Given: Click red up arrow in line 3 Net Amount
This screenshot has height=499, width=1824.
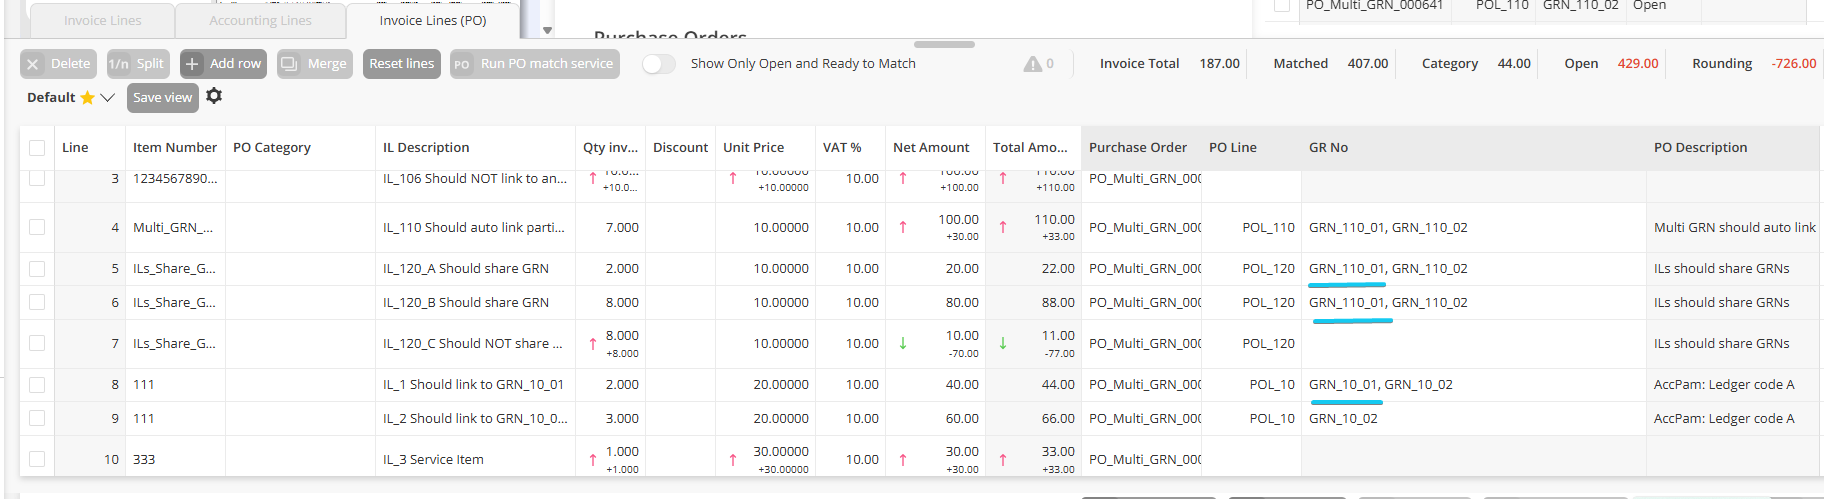Looking at the screenshot, I should coord(903,179).
